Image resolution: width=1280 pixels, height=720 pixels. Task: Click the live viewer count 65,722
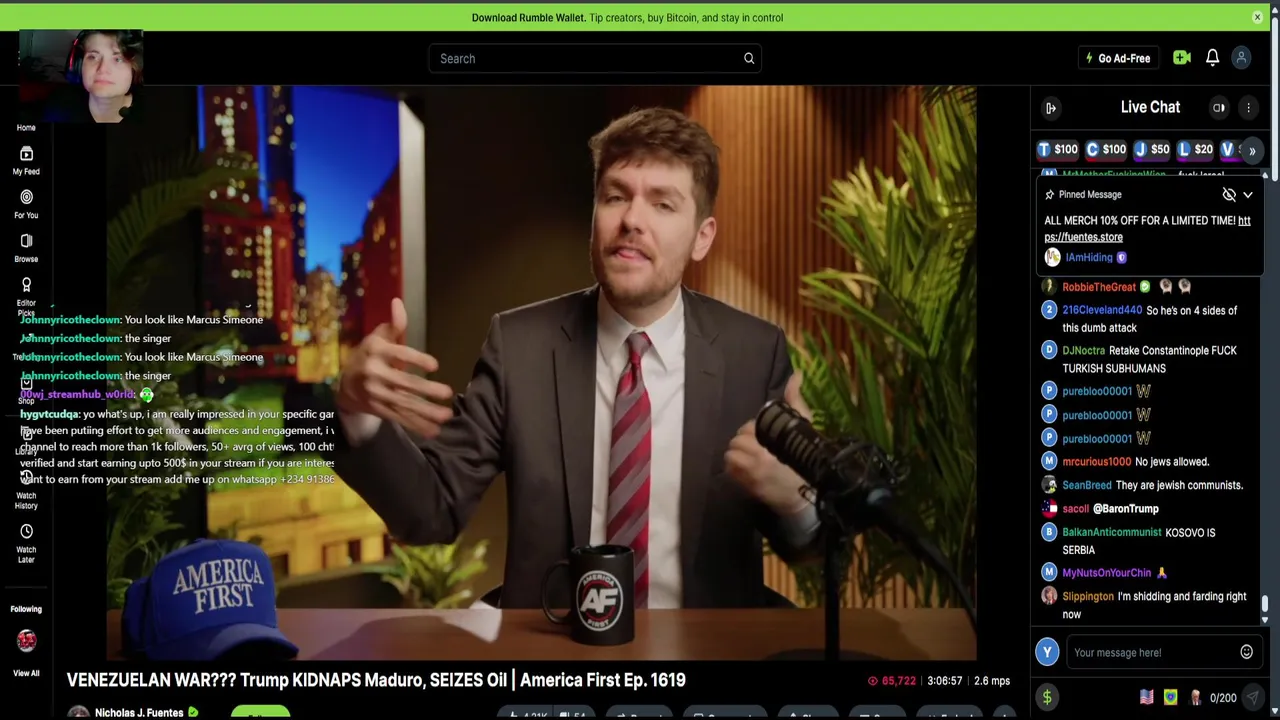891,680
